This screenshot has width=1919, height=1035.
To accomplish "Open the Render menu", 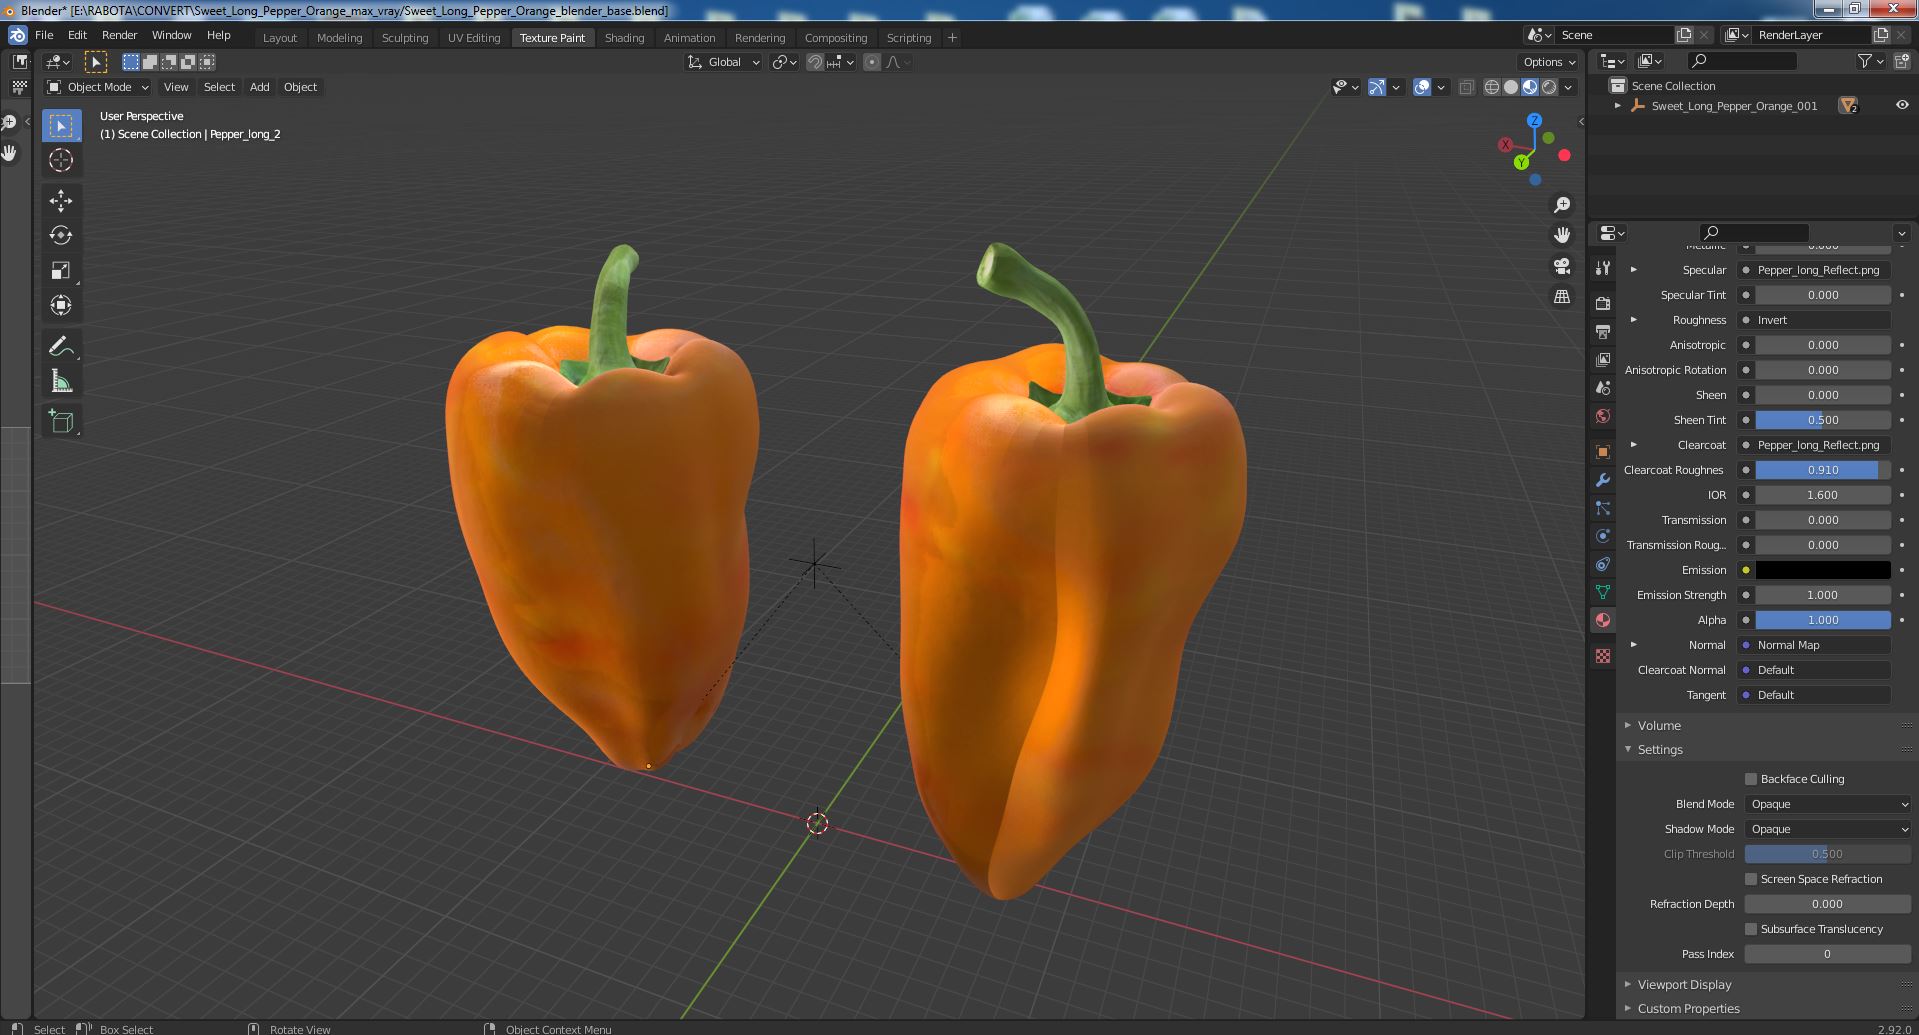I will [x=119, y=35].
